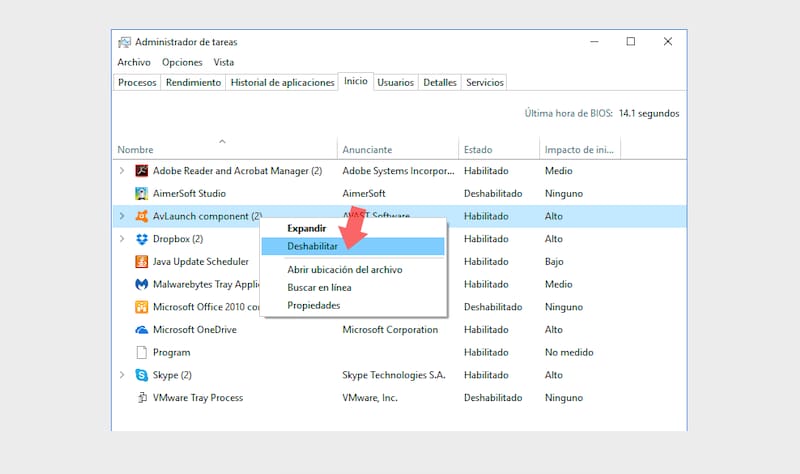Select the Microsoft OneDrive entry
800x474 pixels.
point(195,330)
